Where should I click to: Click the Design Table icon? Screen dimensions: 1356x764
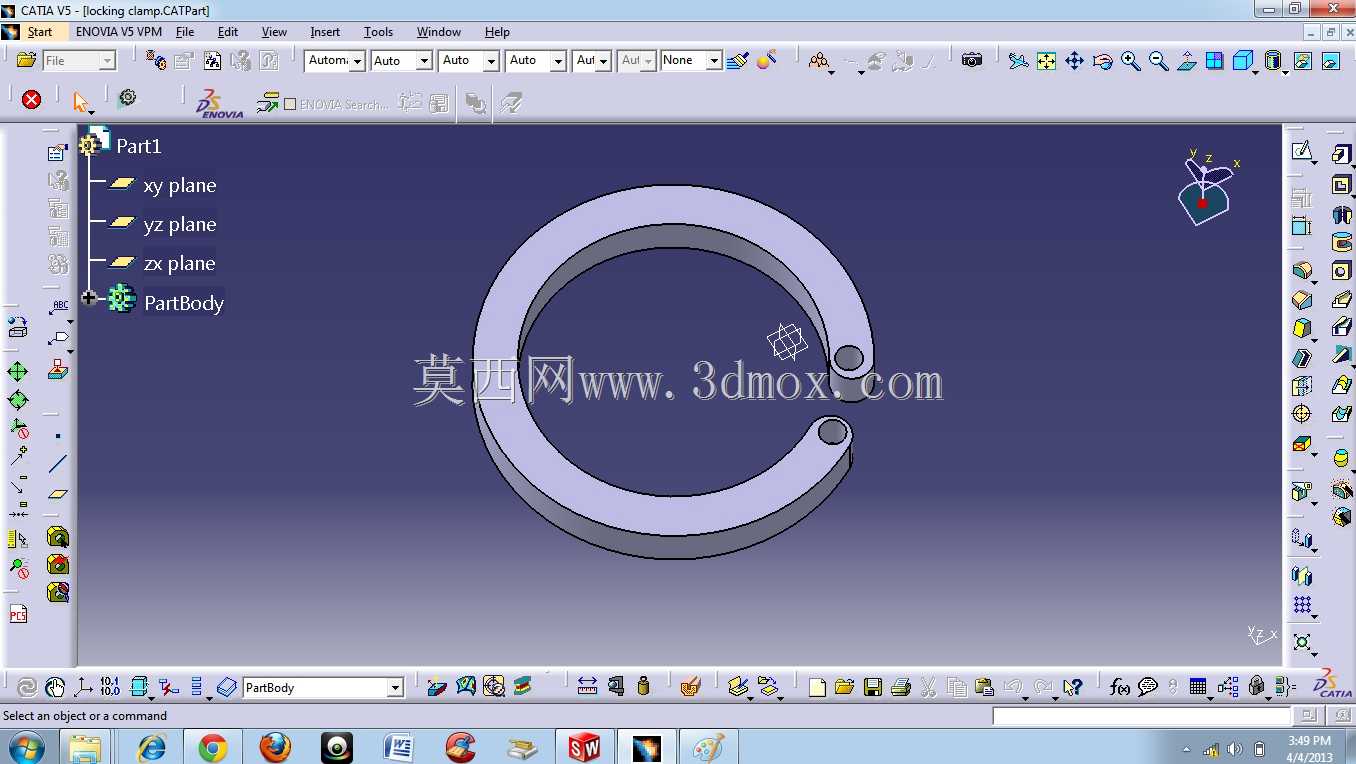coord(1198,686)
